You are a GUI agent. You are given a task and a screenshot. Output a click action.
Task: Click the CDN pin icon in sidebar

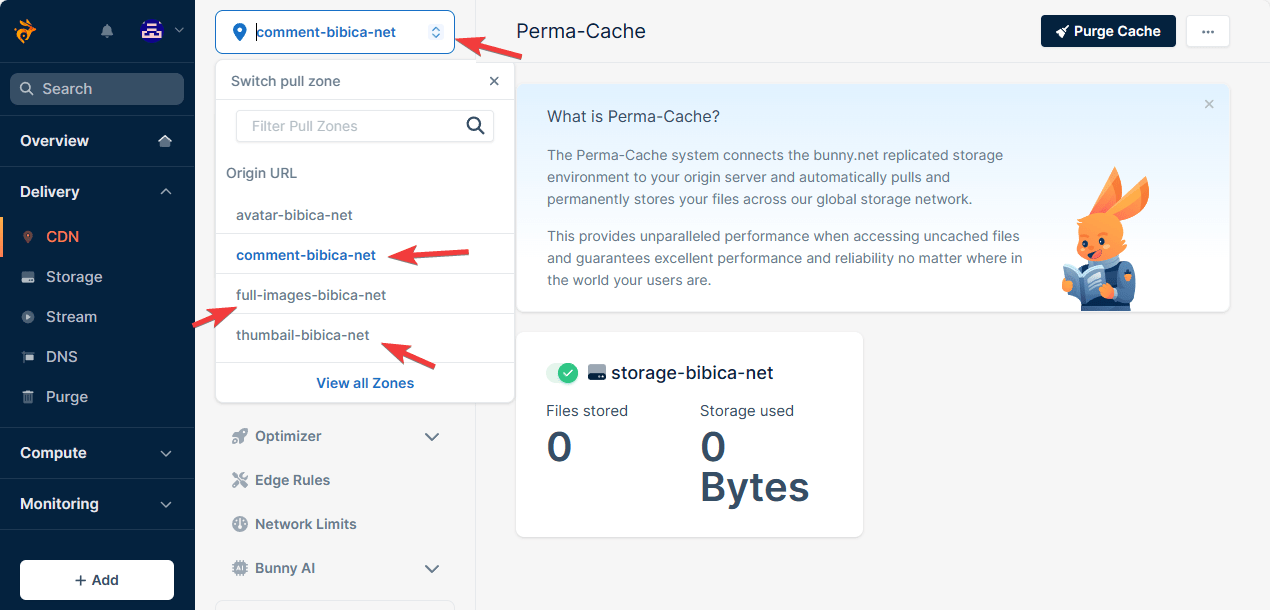[x=27, y=237]
